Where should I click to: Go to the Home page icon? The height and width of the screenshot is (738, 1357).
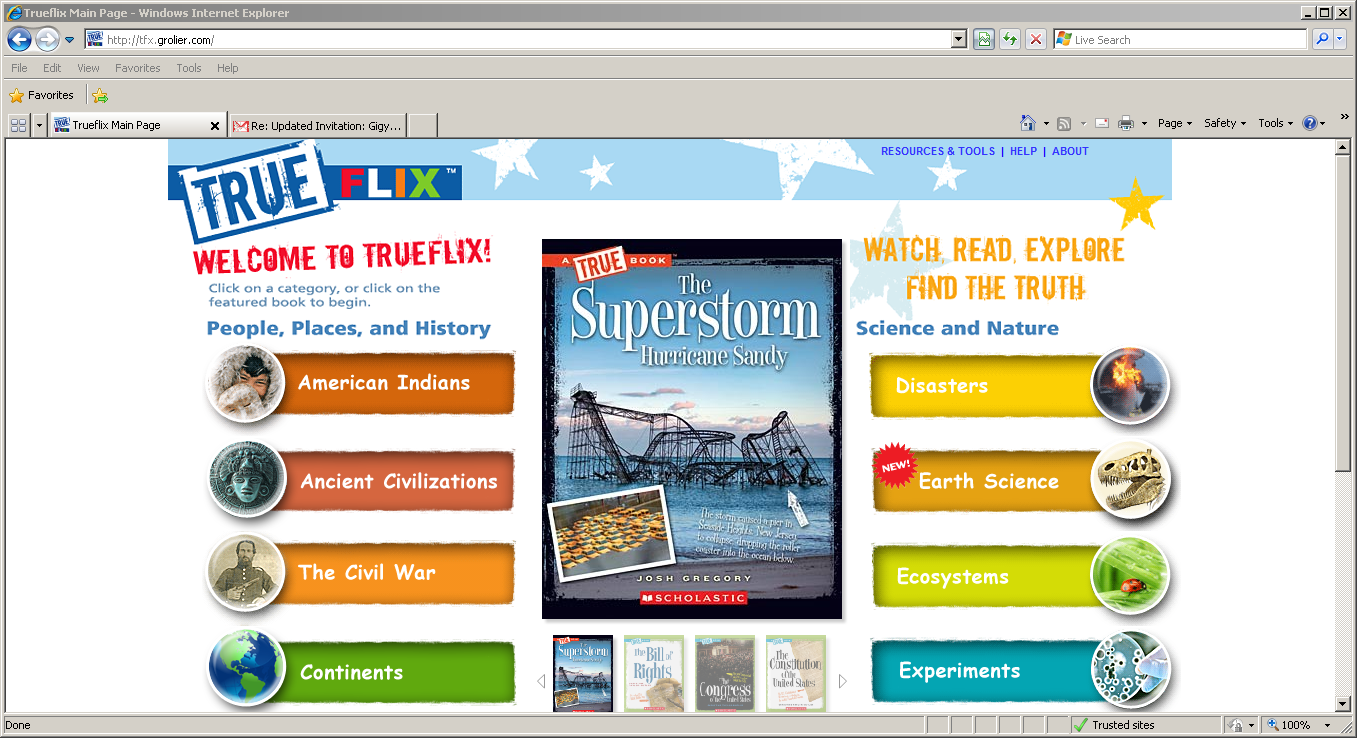[x=1027, y=123]
